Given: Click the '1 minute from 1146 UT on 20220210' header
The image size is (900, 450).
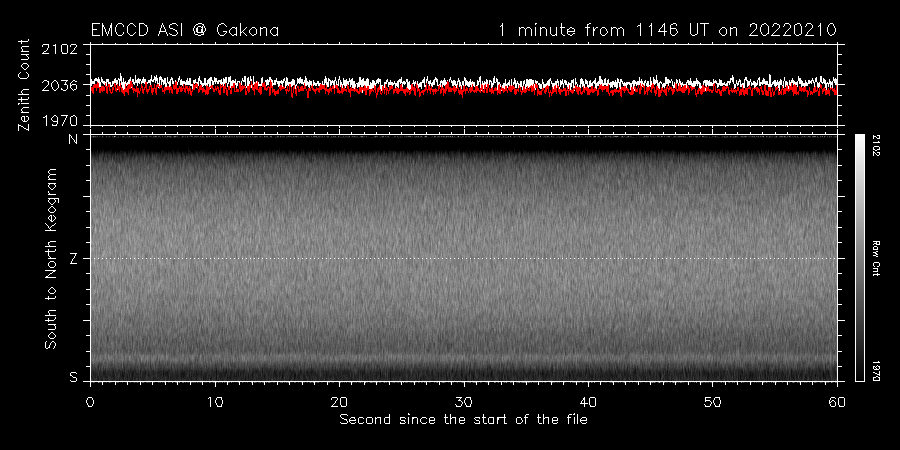Looking at the screenshot, I should click(x=667, y=30).
